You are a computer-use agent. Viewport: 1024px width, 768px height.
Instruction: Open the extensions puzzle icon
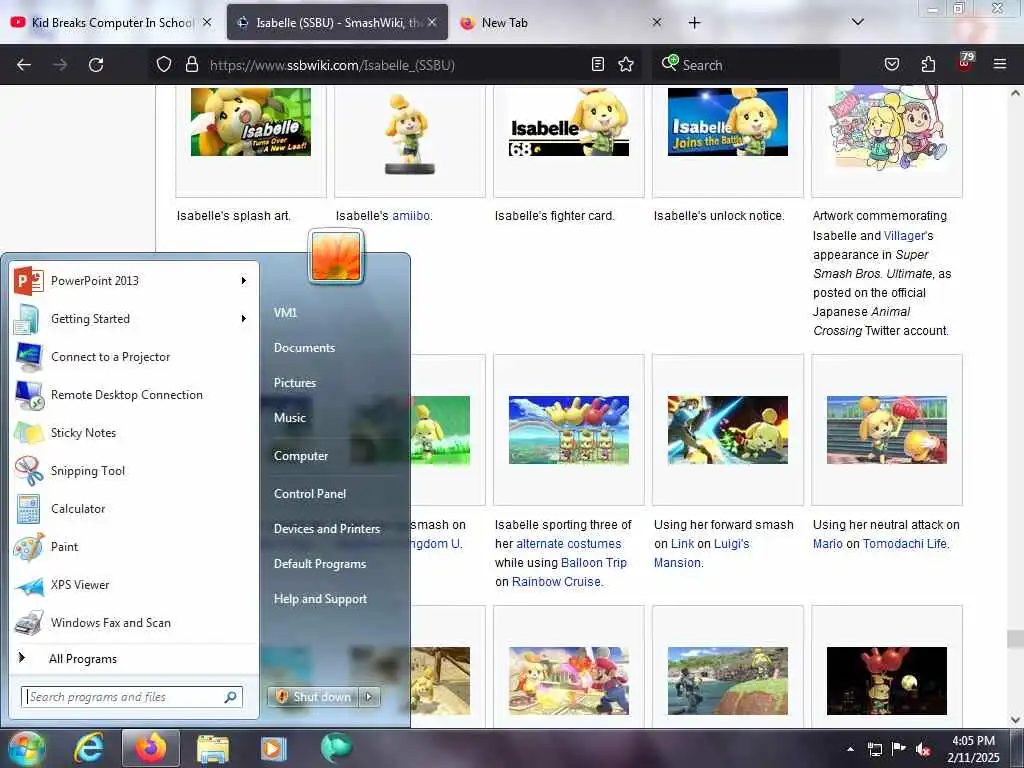(x=928, y=65)
